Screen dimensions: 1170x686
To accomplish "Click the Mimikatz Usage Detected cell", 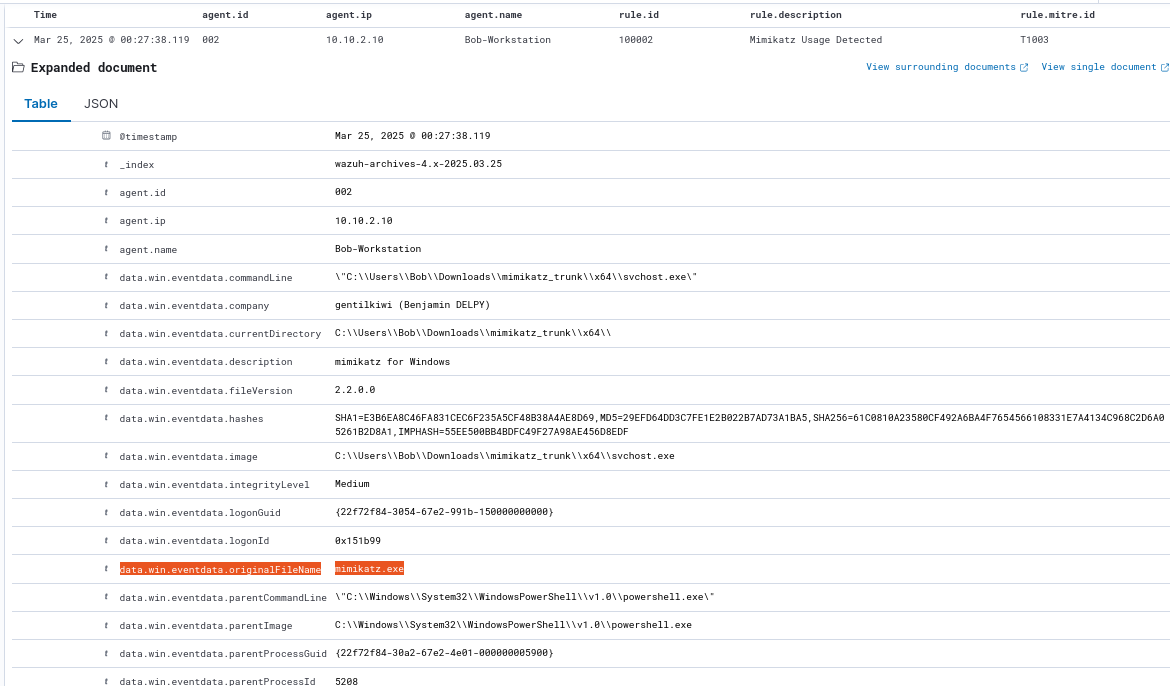I will (815, 40).
